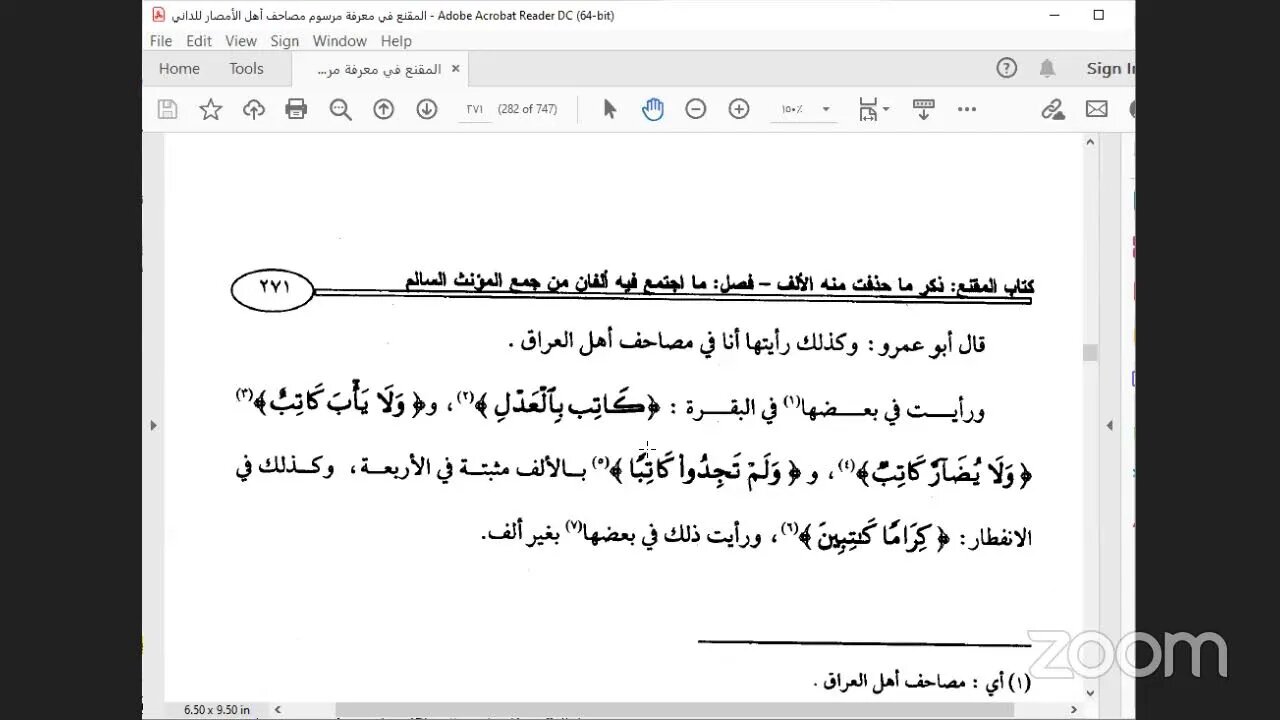Viewport: 1280px width, 720px height.
Task: Open find text magnifier icon
Action: (x=340, y=110)
